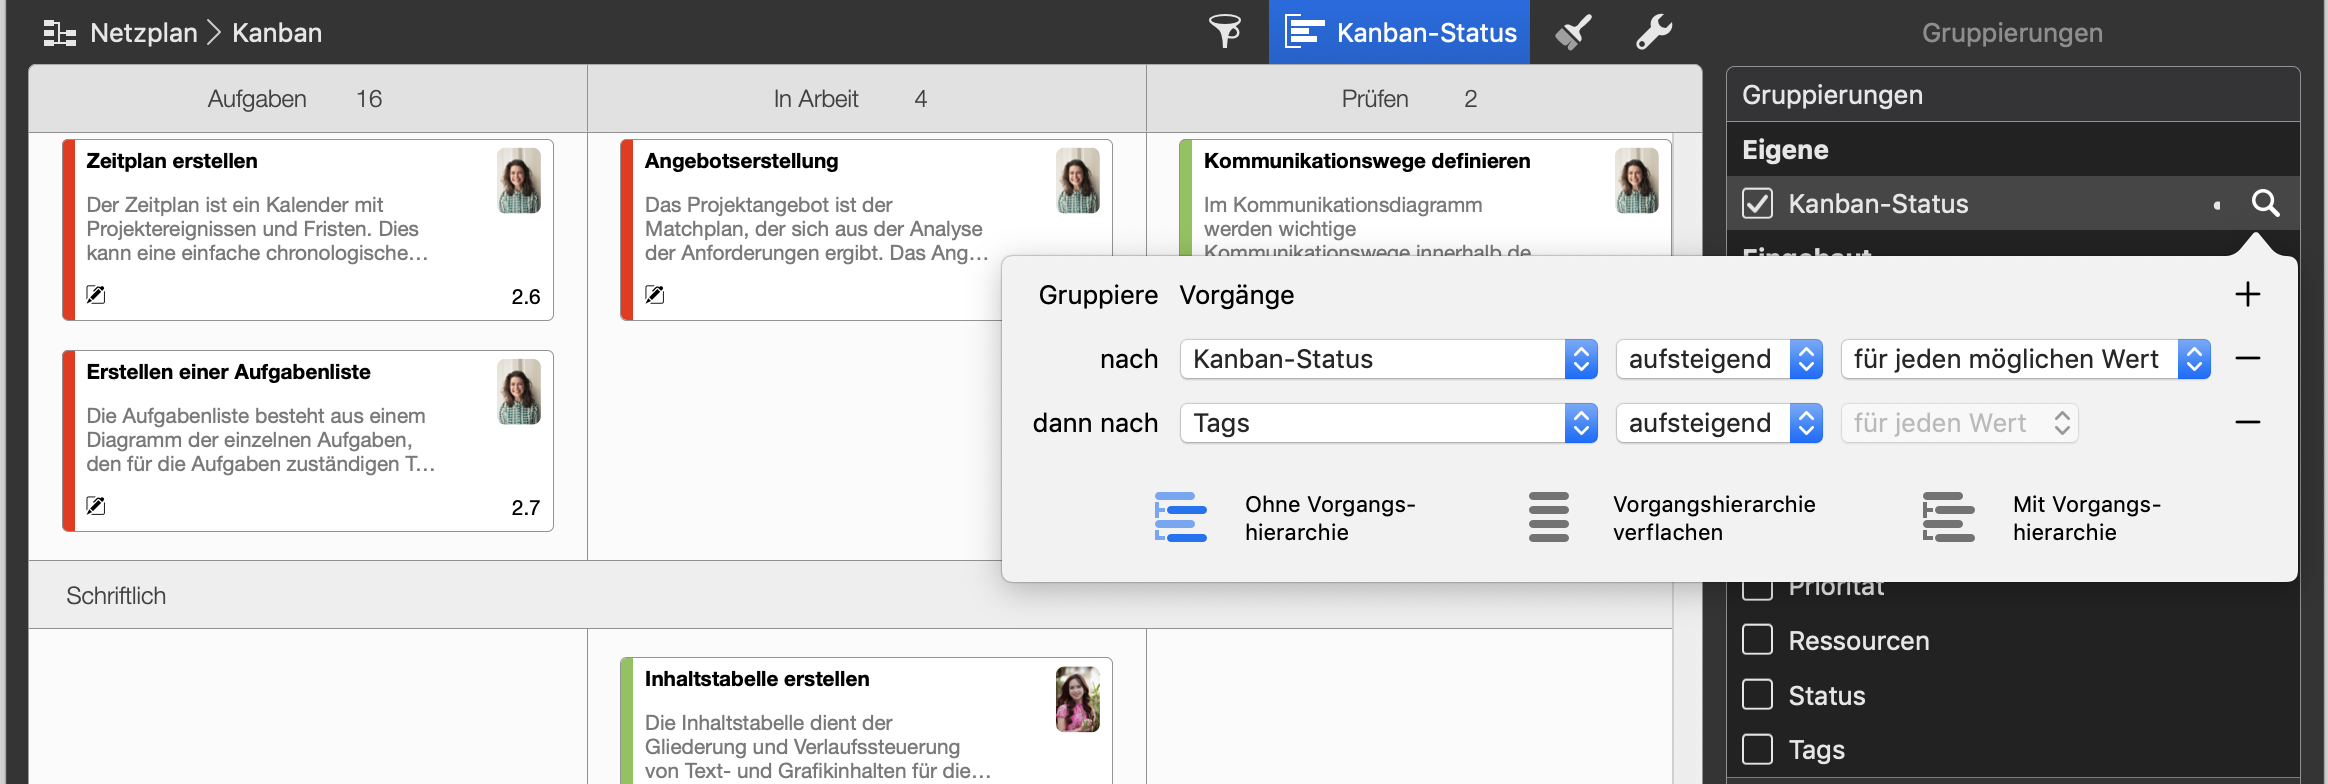2328x784 pixels.
Task: Add a grouping level with plus icon
Action: click(2247, 294)
